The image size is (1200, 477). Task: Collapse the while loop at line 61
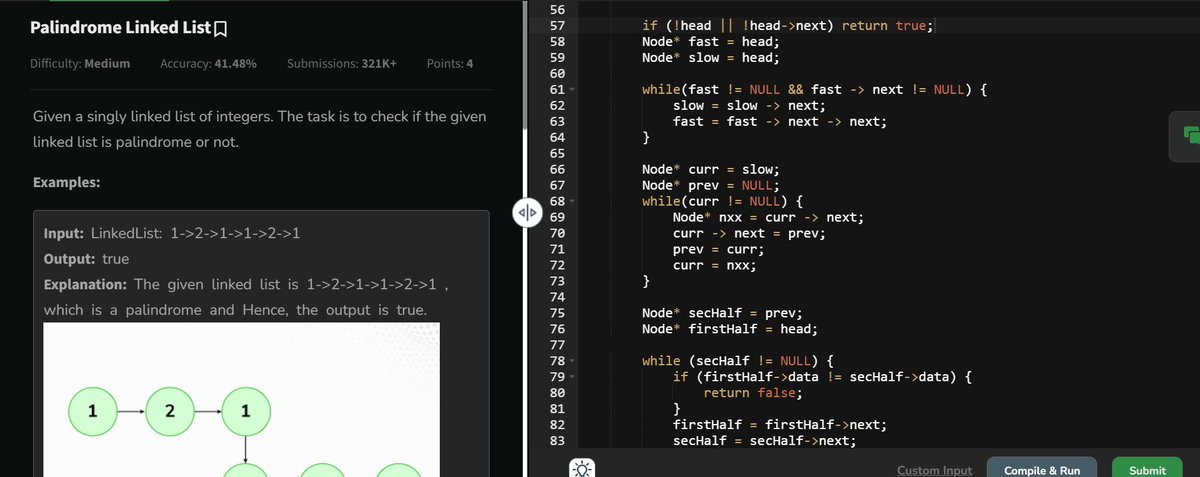pos(571,90)
